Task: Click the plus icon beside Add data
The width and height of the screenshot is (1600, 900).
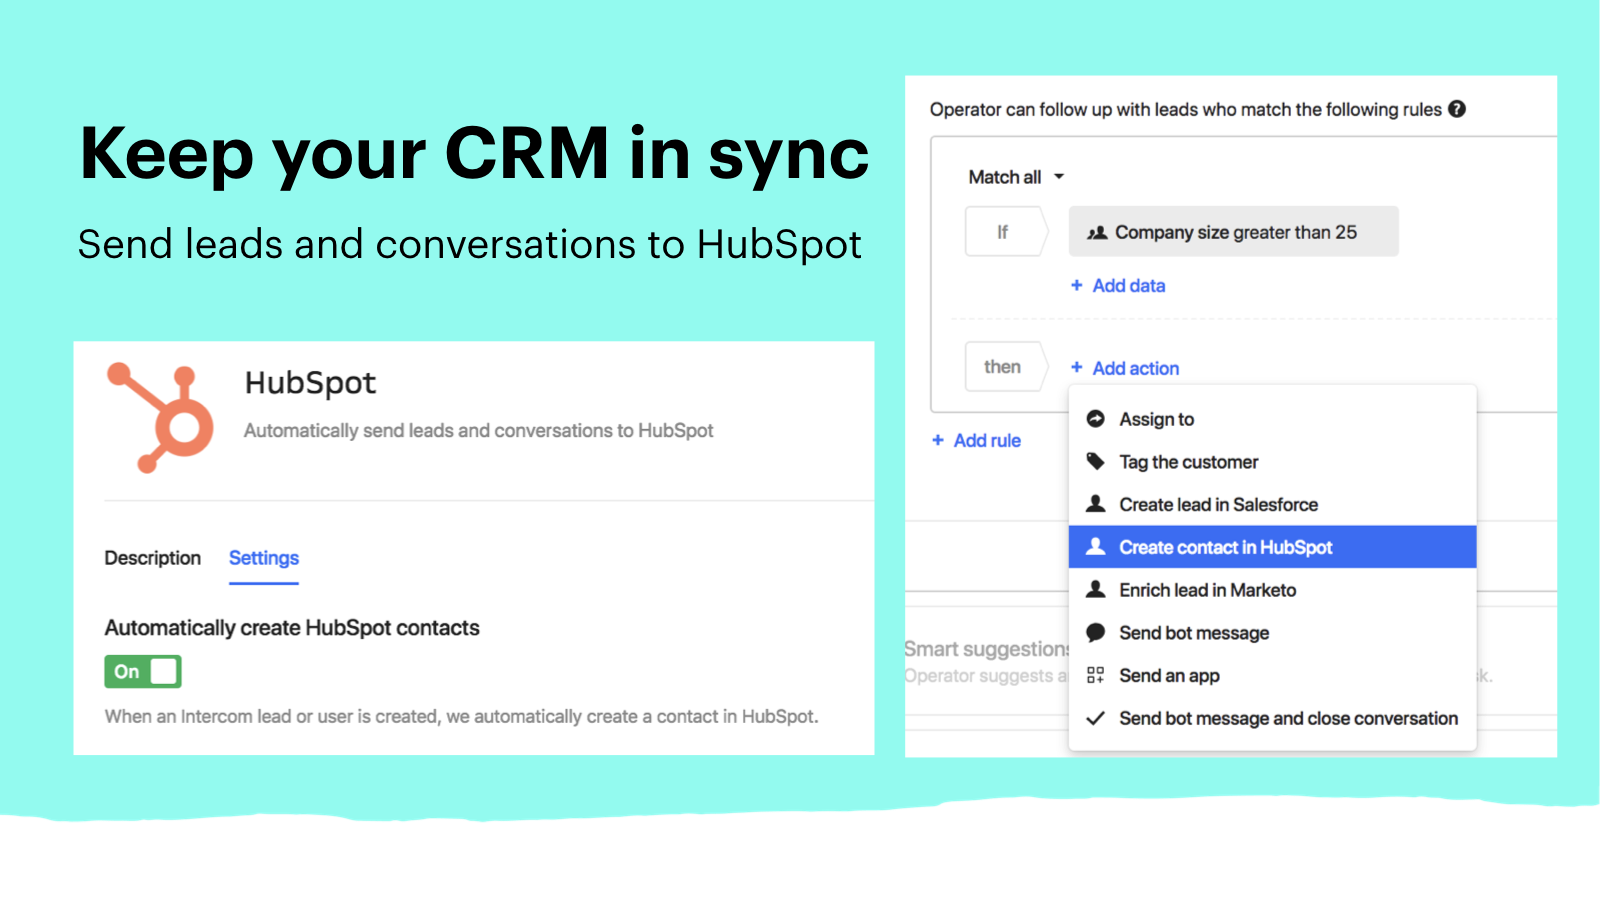Action: [x=1077, y=285]
